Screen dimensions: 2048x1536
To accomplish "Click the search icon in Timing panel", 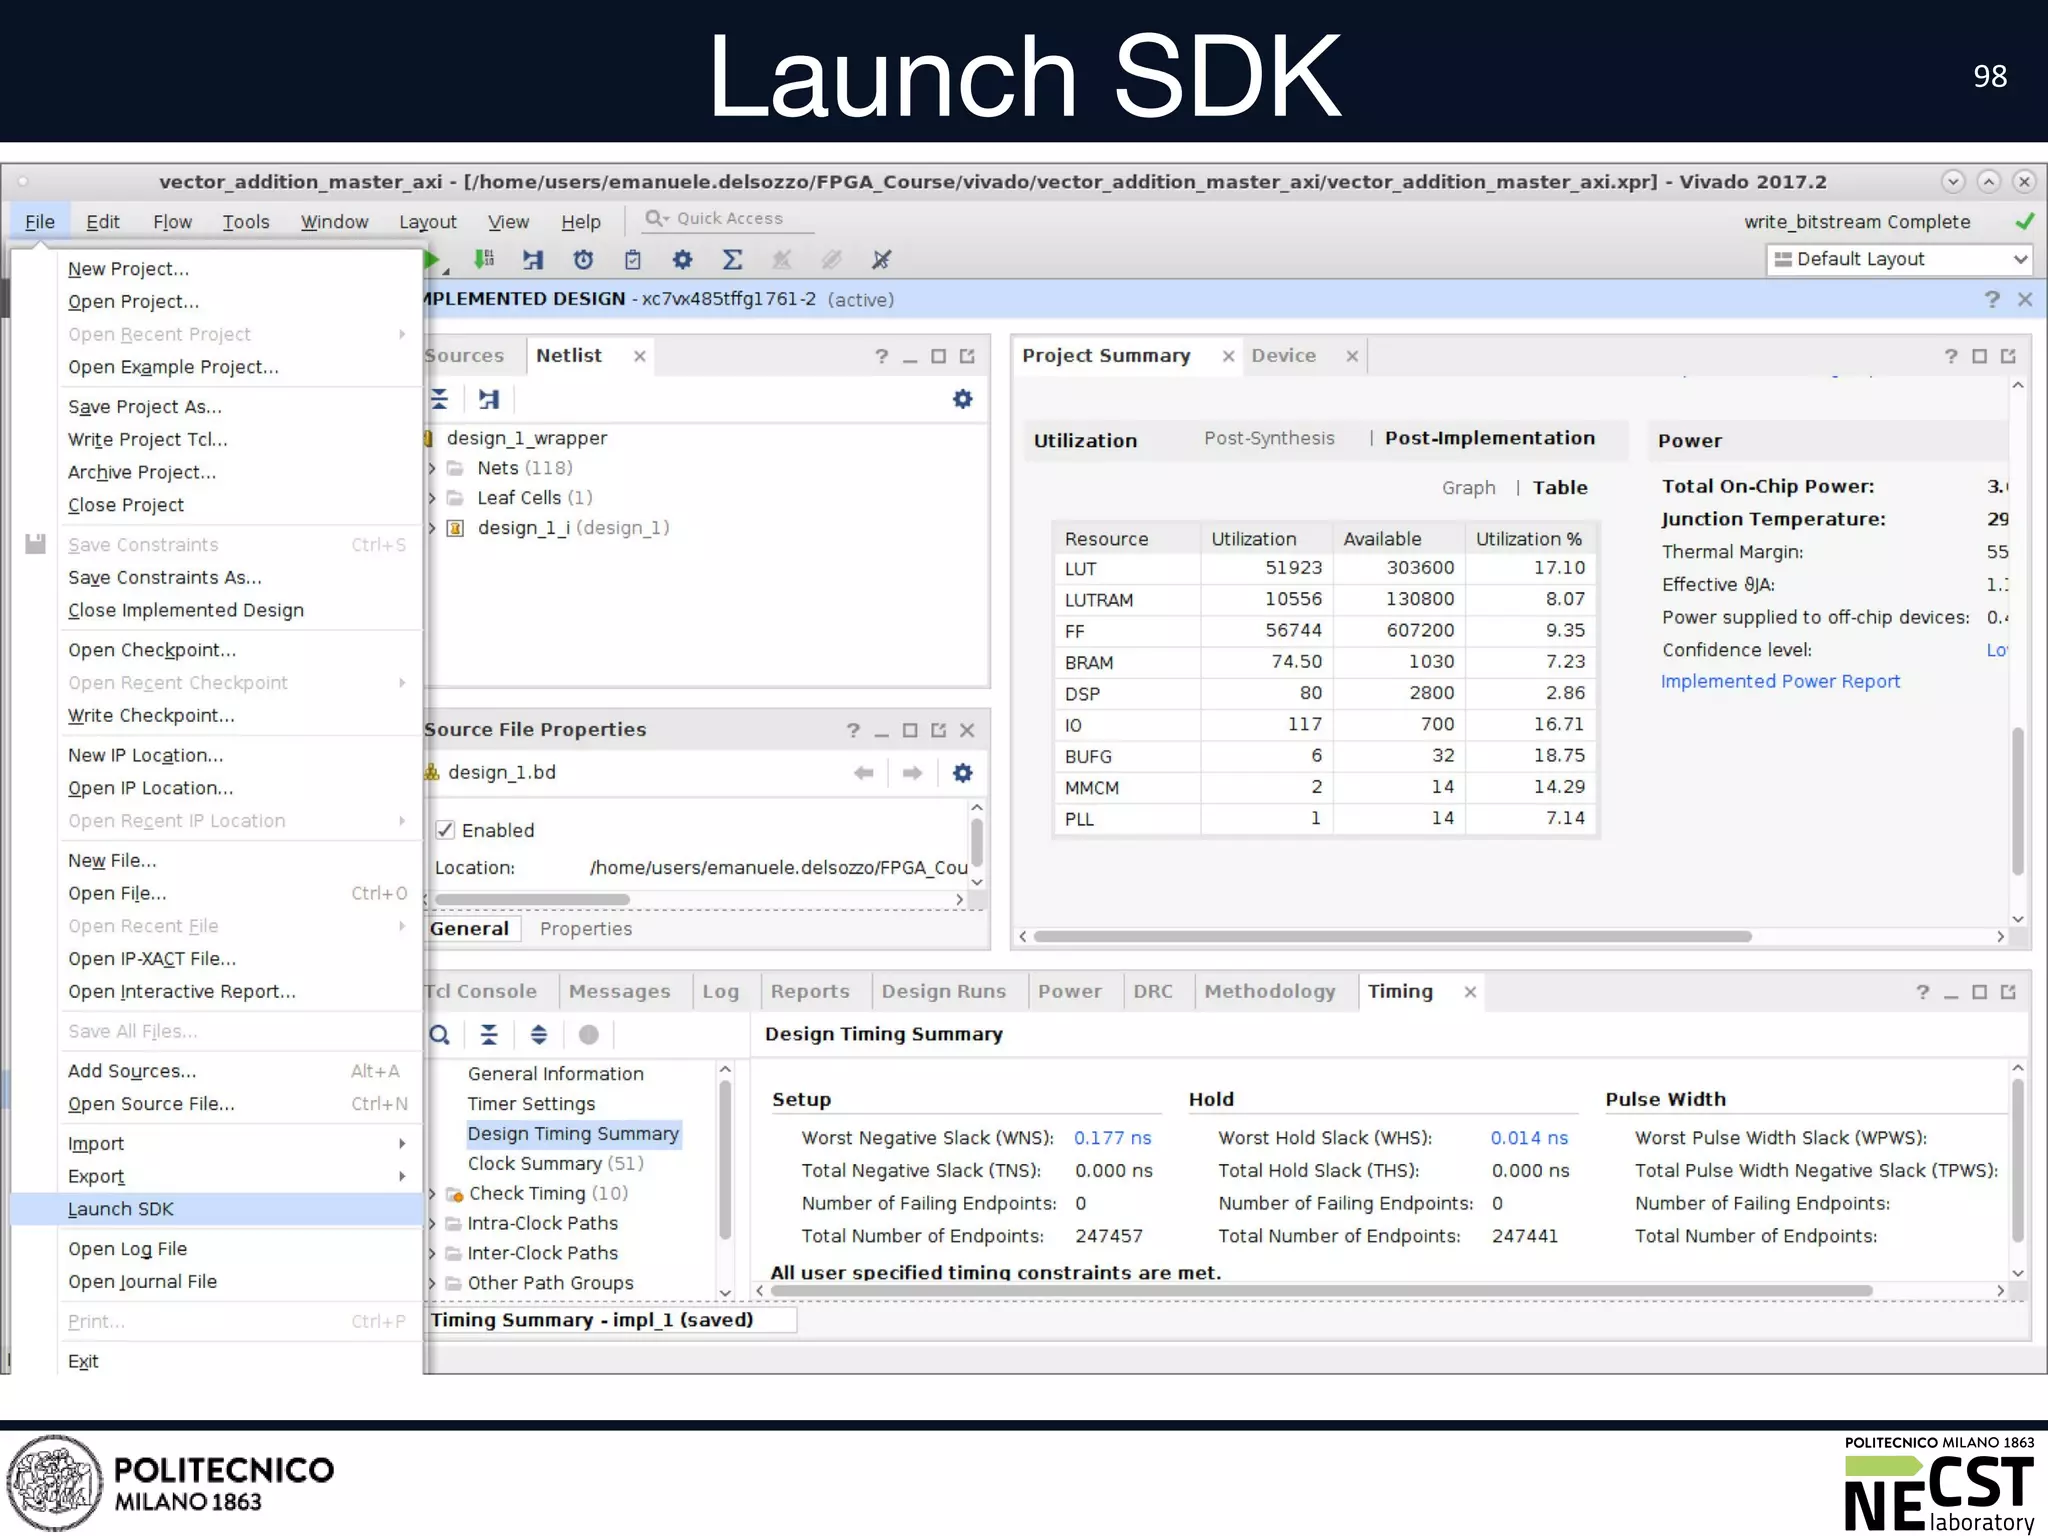I will pyautogui.click(x=440, y=1035).
